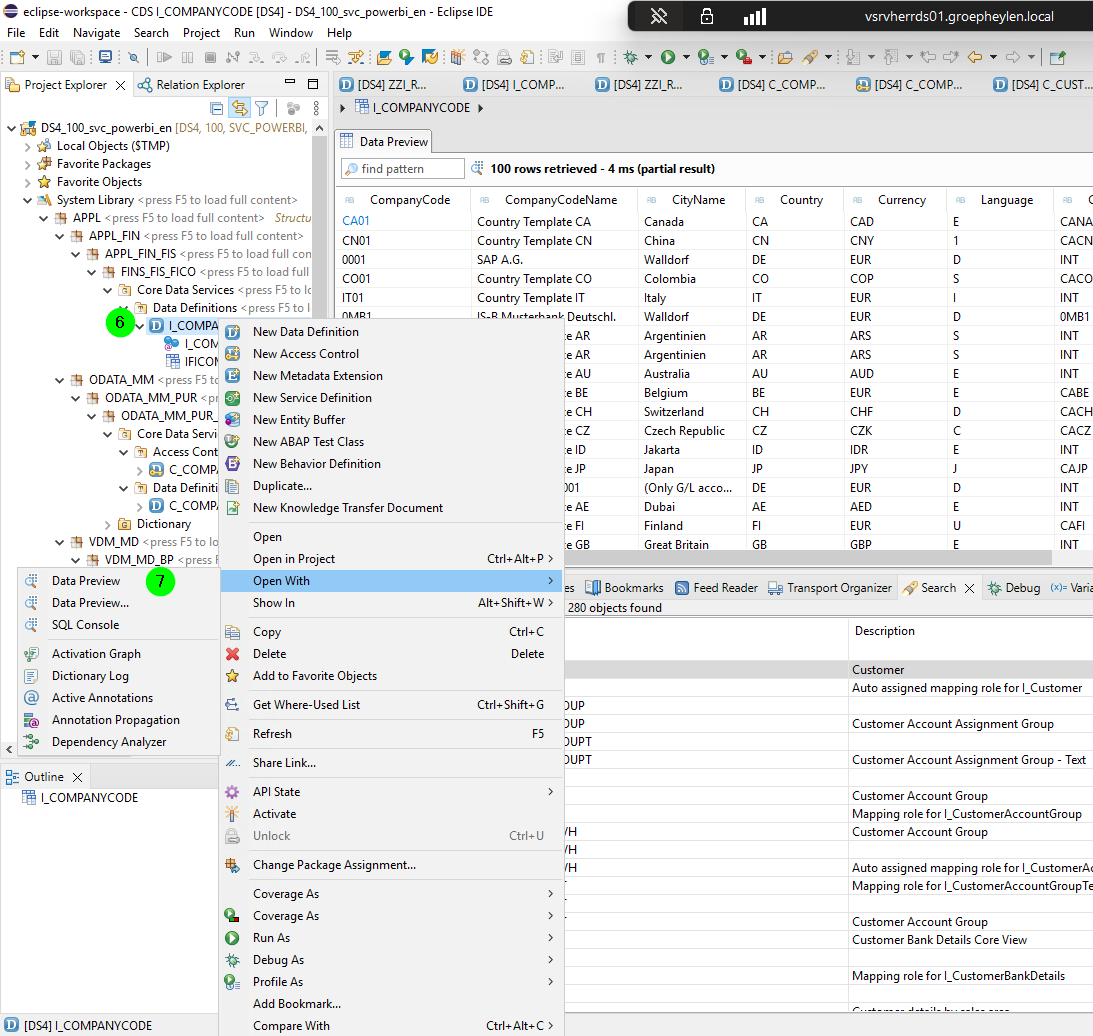Click the External Tools run icon with red toolbox
1093x1036 pixels.
[743, 57]
